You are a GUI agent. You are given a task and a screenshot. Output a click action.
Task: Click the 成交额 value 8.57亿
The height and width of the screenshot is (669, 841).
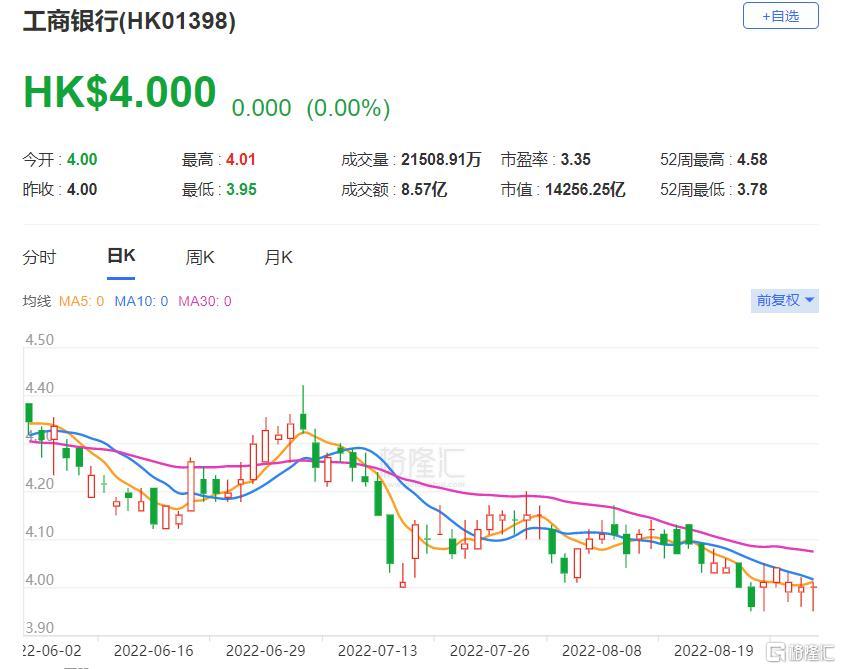(x=424, y=189)
